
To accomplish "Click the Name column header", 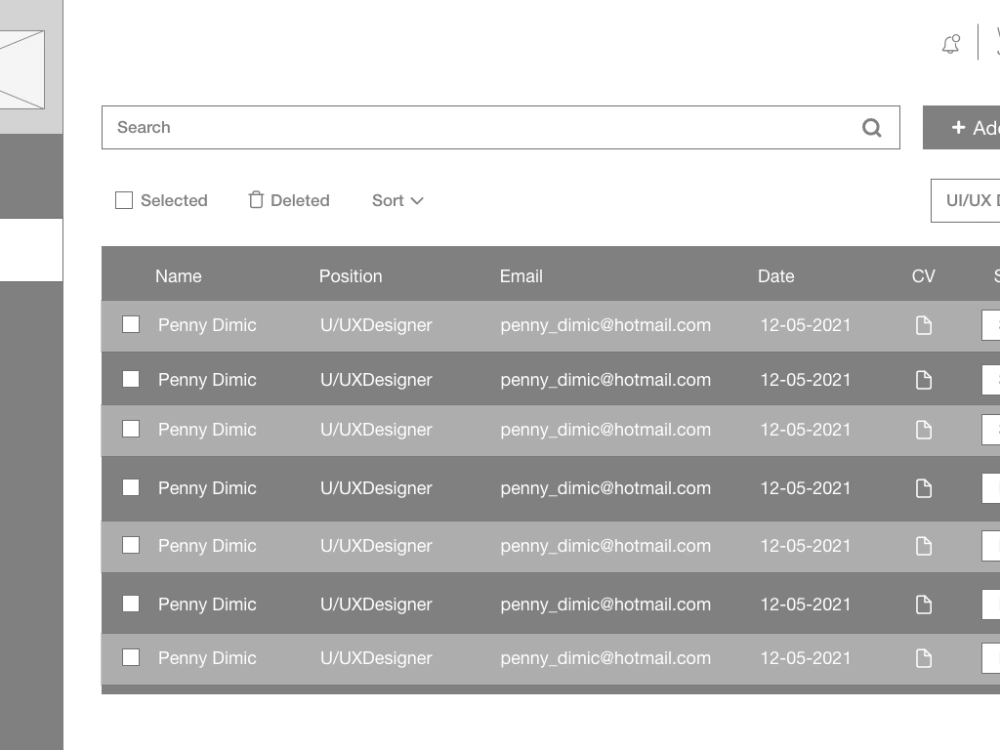I will [179, 276].
